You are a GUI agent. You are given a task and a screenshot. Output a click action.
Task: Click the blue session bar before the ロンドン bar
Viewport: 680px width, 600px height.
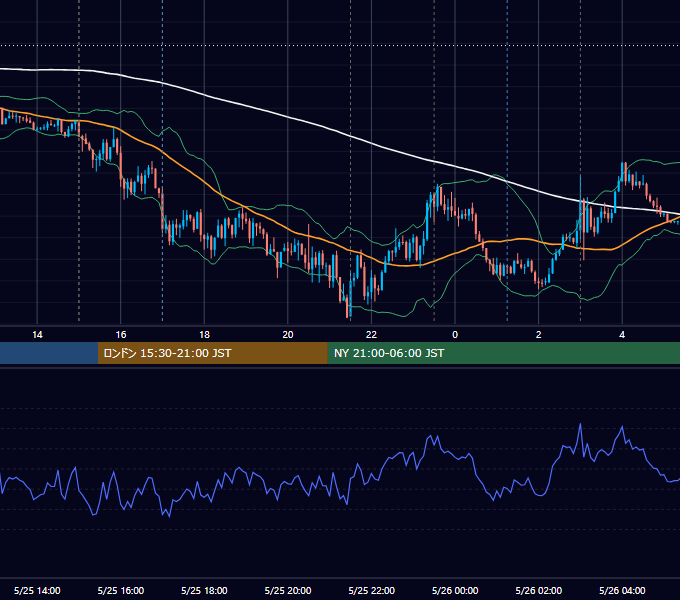[49, 353]
